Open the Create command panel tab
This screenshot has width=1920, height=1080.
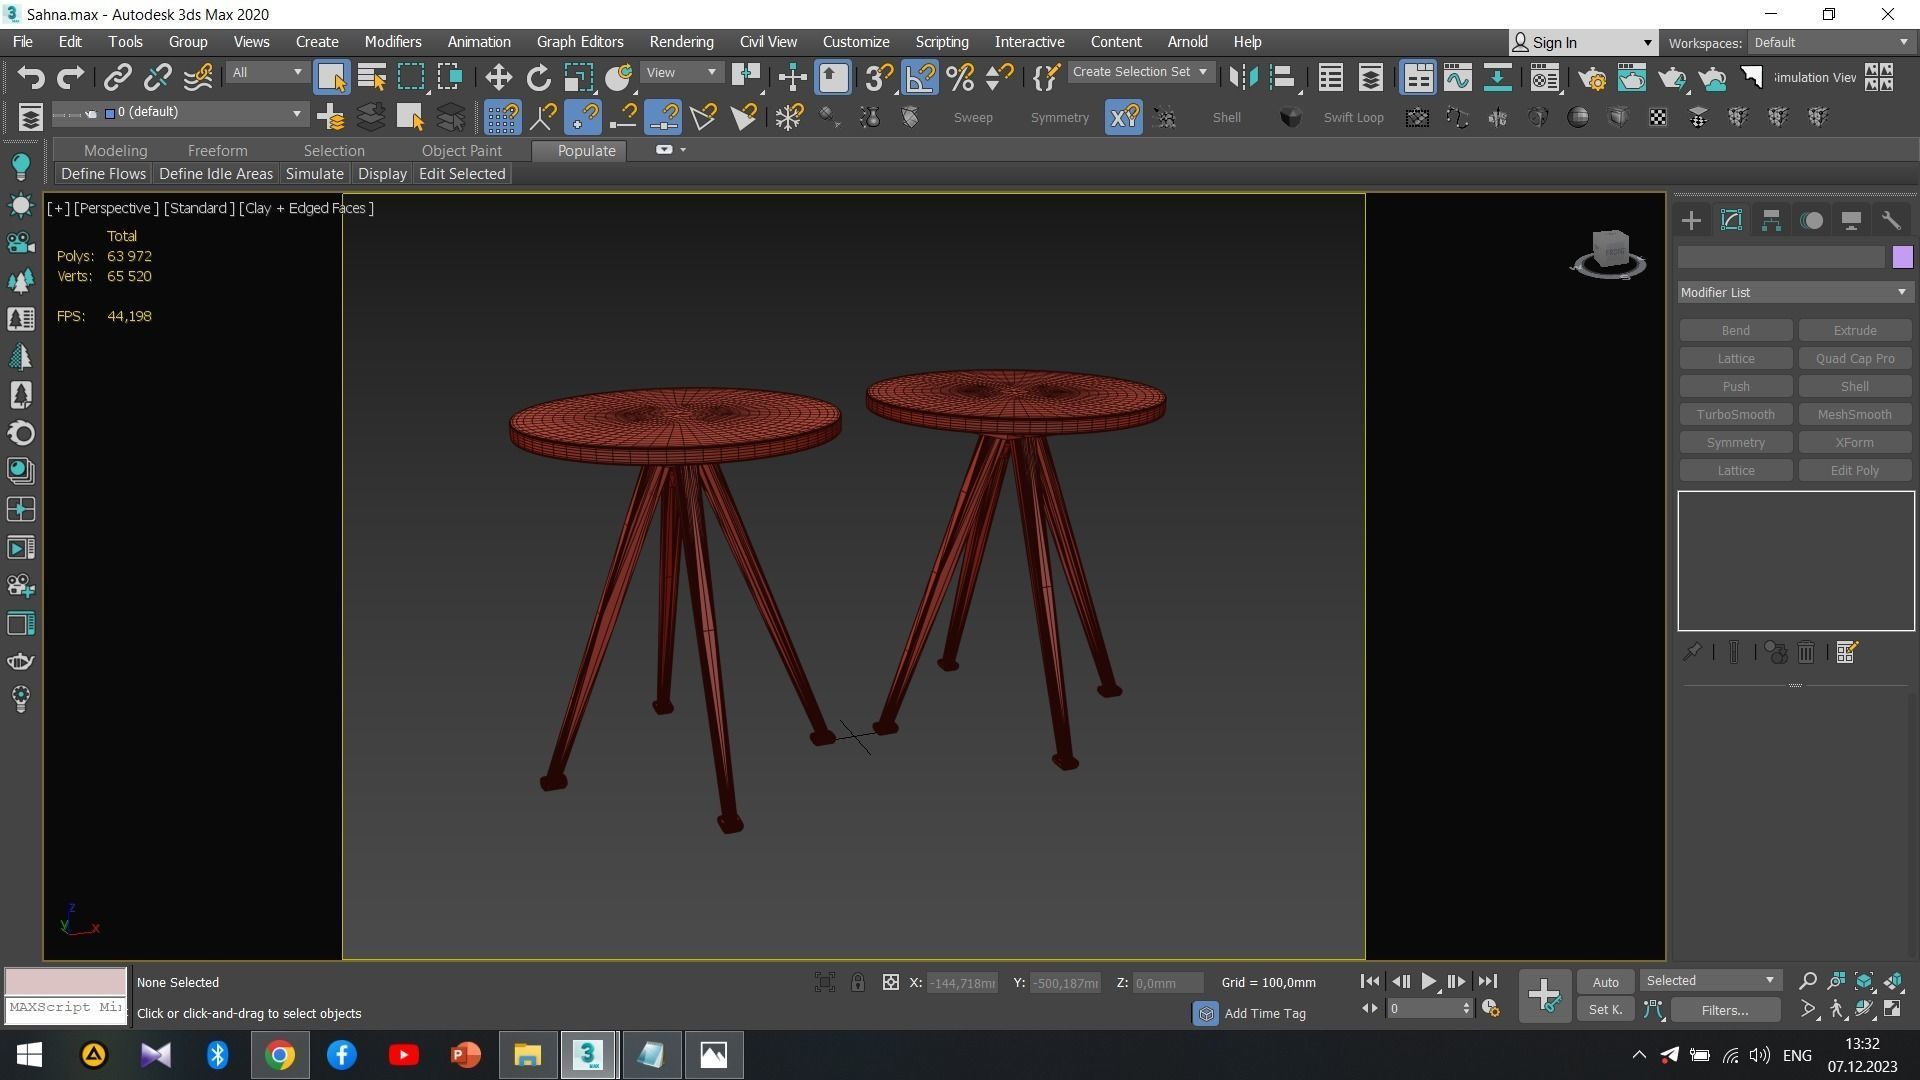click(1692, 221)
